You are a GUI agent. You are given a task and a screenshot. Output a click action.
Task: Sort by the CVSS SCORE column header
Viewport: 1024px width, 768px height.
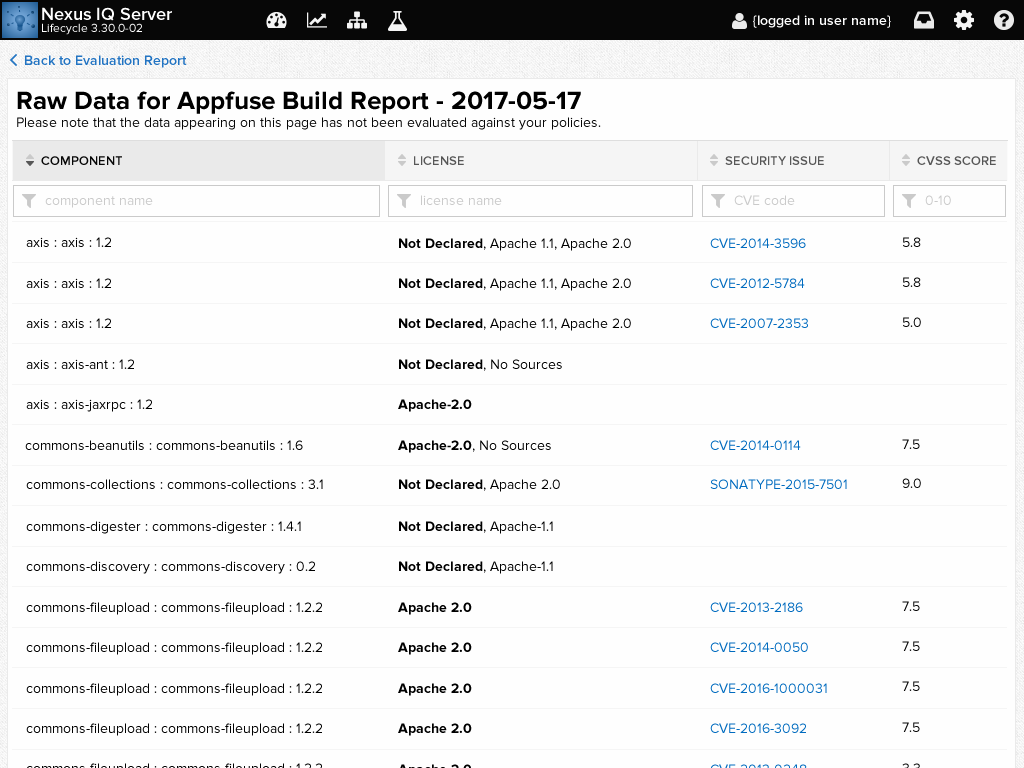point(955,161)
